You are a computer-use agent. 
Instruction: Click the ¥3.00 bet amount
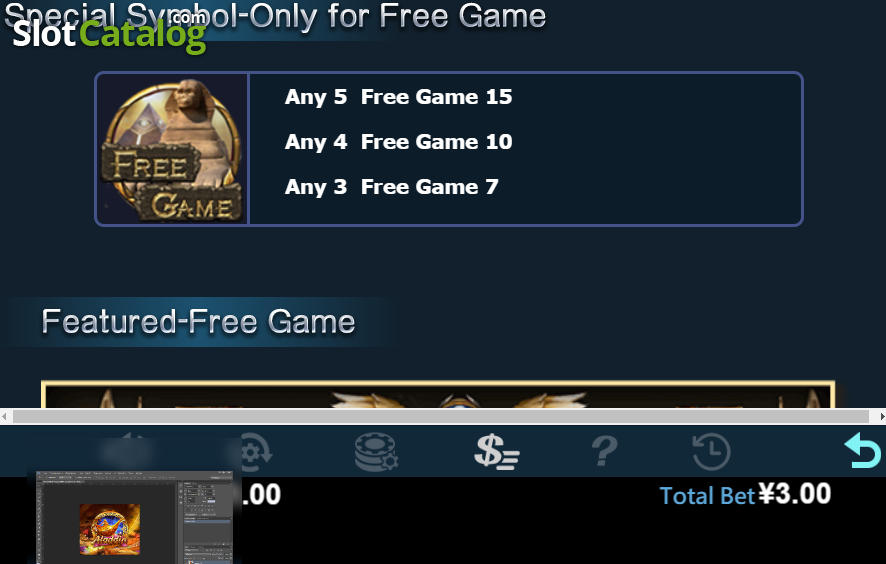pyautogui.click(x=794, y=494)
